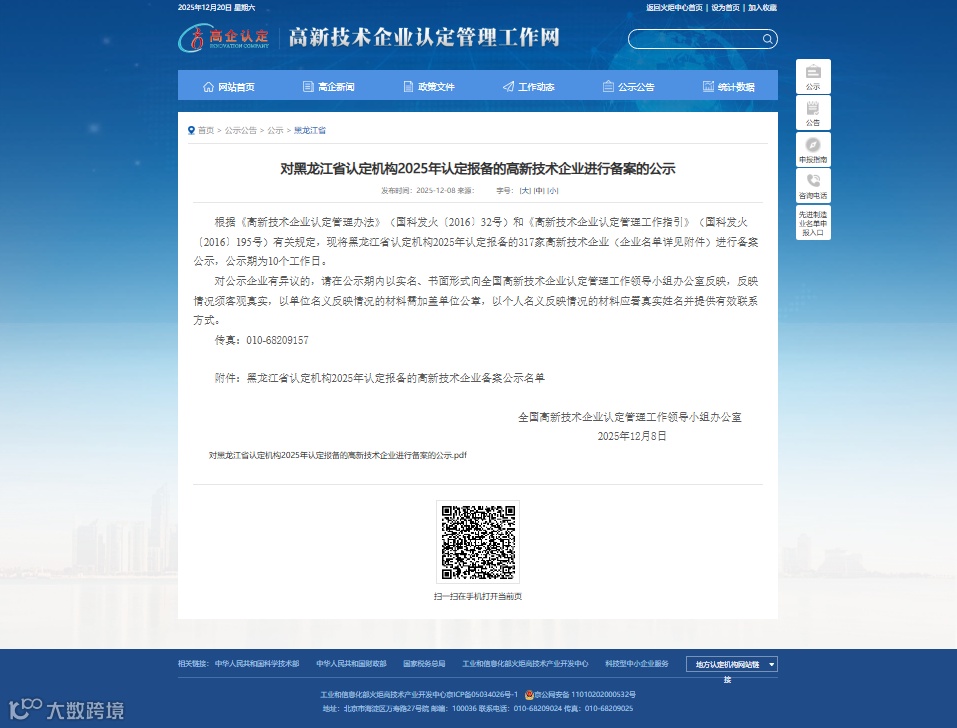This screenshot has width=957, height=728.
Task: Open 中华人民共和国财政部 footer link
Action: point(352,664)
